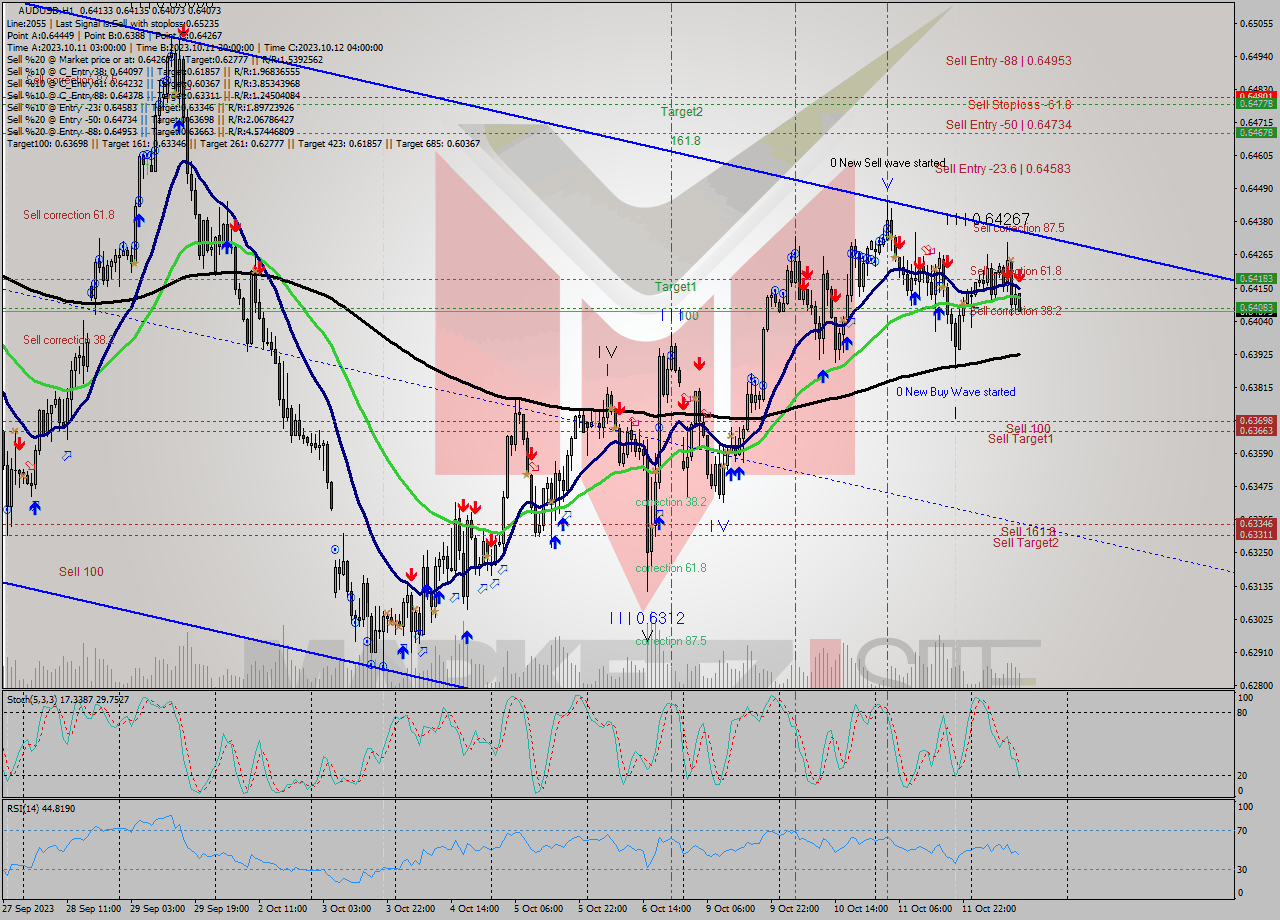The width and height of the screenshot is (1280, 920).
Task: Click the 'Stoch(5,3,3) 17.3387 29.7527' indicator title
Action: (x=68, y=699)
